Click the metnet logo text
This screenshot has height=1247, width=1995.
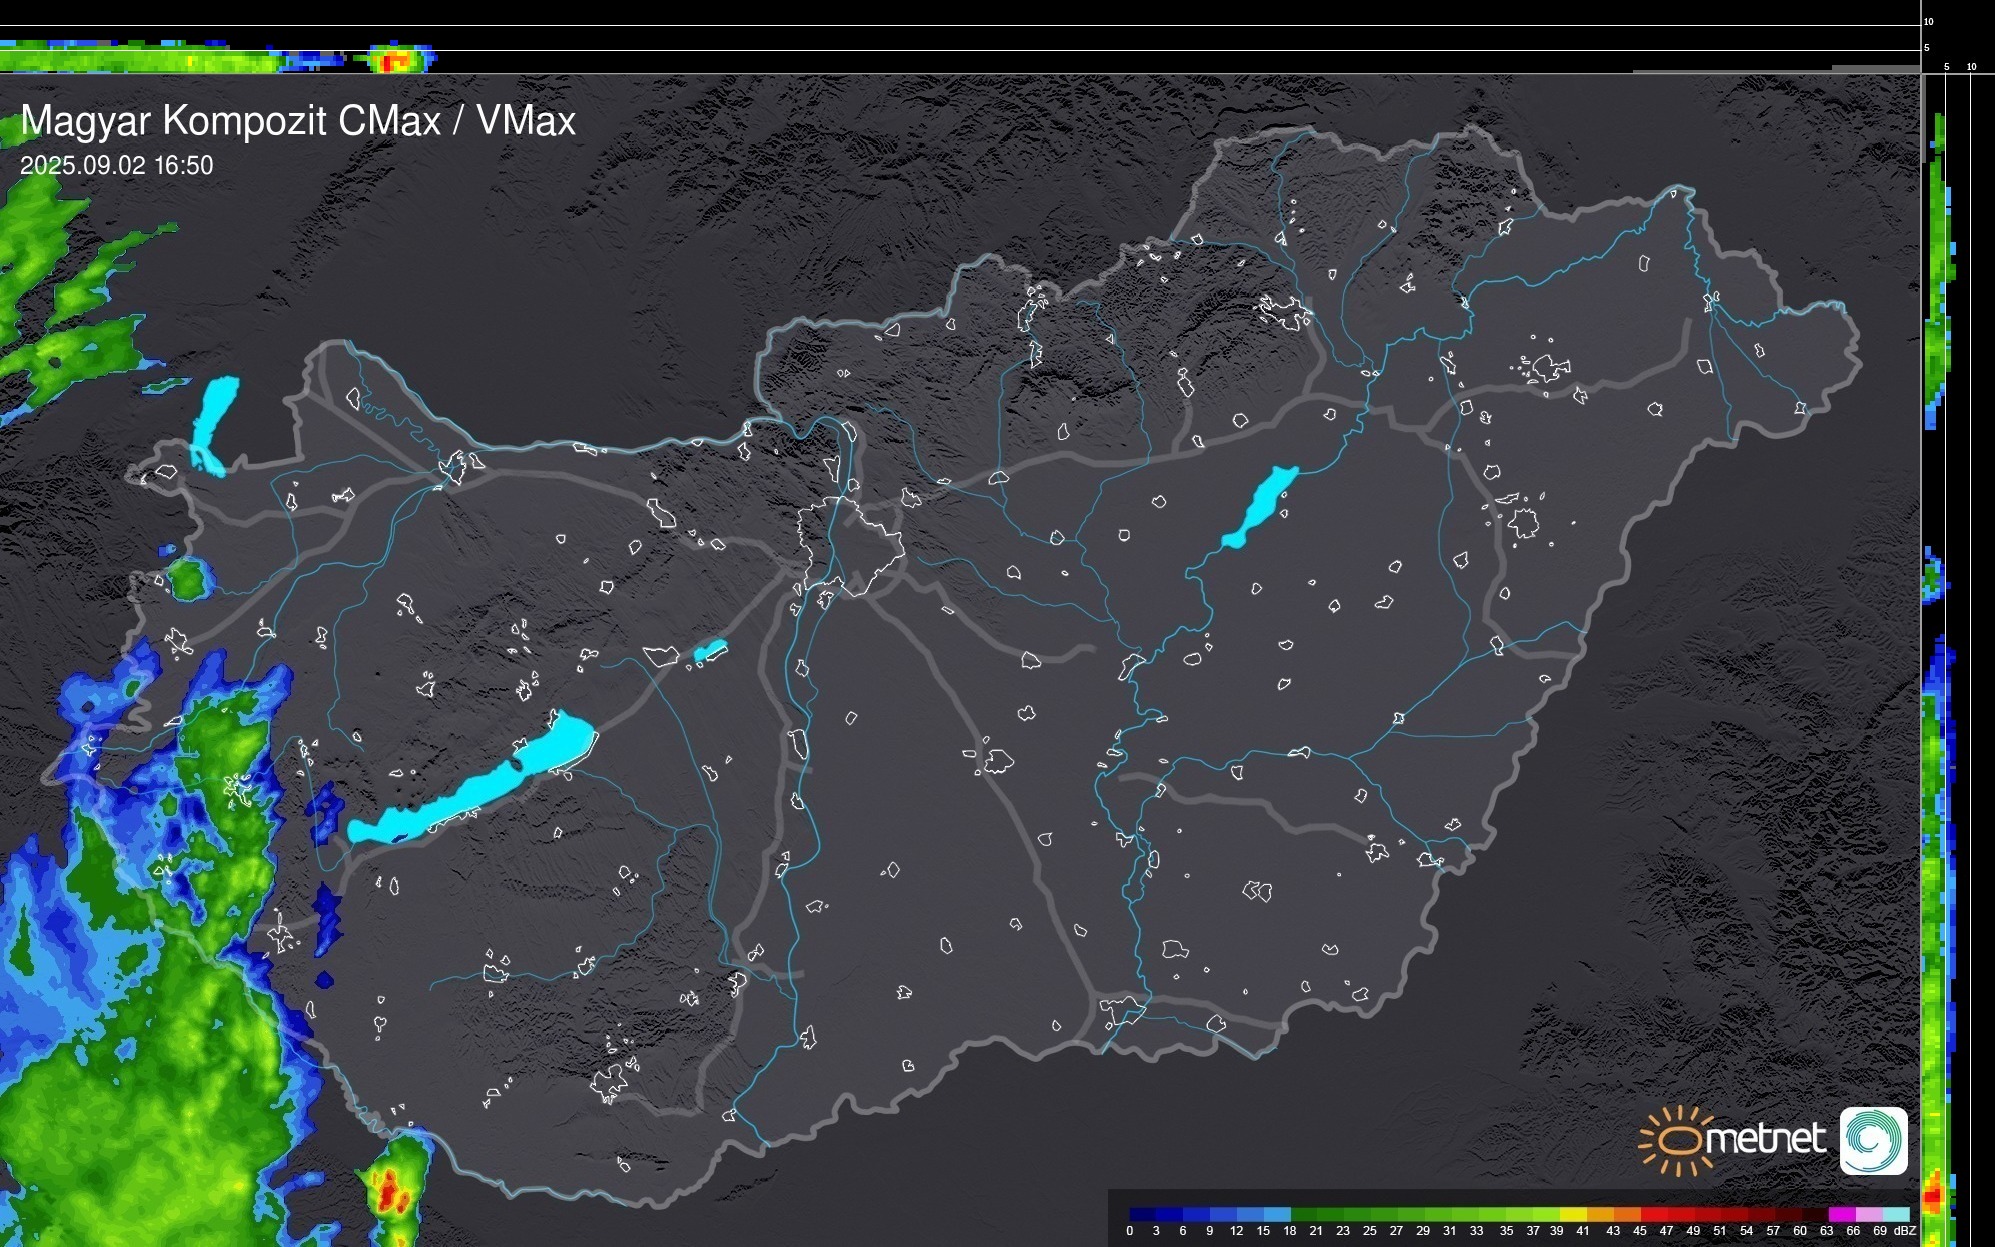tap(1765, 1140)
